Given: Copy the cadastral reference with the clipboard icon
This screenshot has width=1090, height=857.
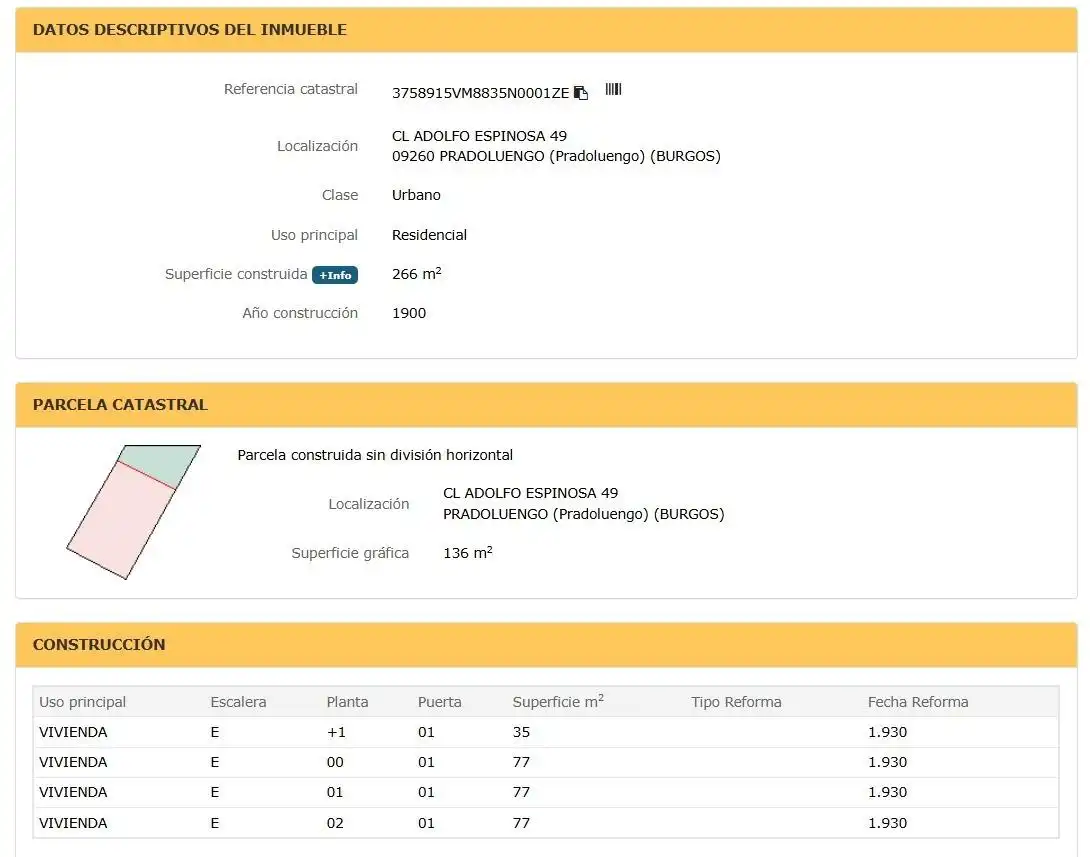Looking at the screenshot, I should 581,92.
